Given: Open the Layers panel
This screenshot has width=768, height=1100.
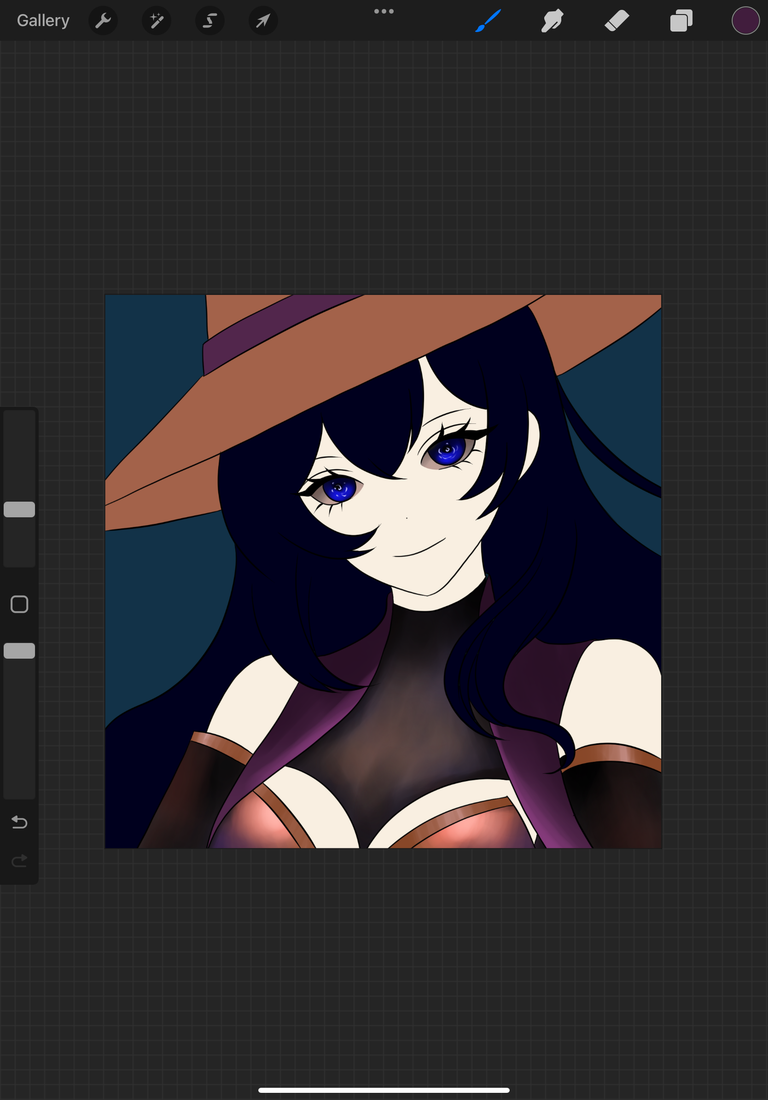Looking at the screenshot, I should [x=681, y=20].
